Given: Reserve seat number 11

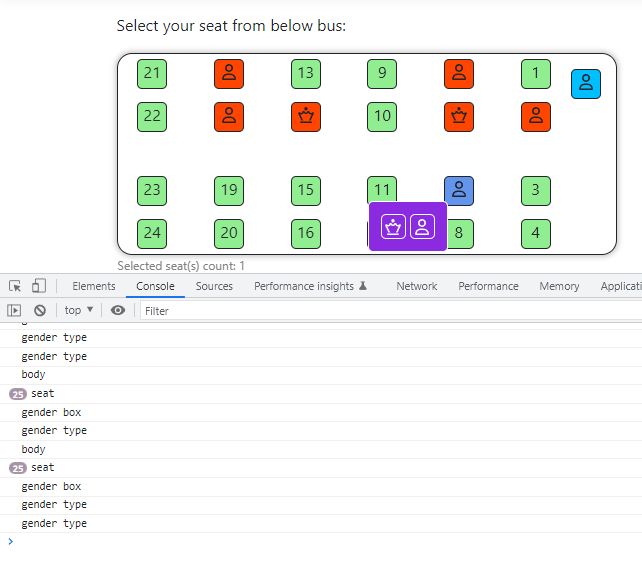Looking at the screenshot, I should pos(382,189).
